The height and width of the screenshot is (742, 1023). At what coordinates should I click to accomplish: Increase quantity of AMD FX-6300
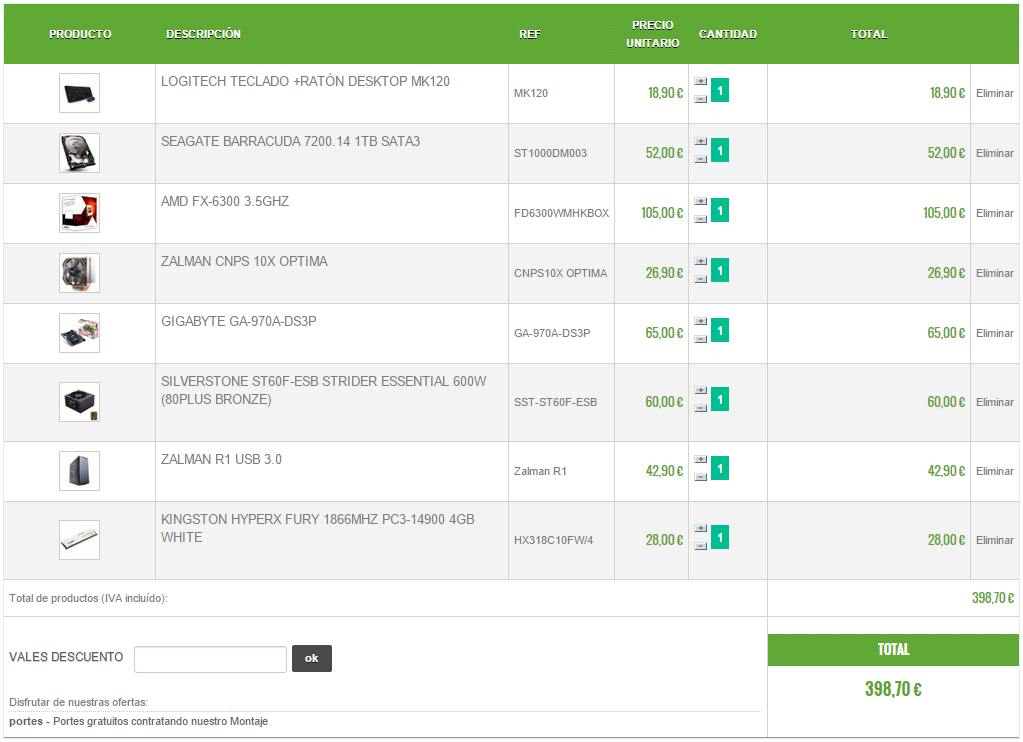point(701,202)
